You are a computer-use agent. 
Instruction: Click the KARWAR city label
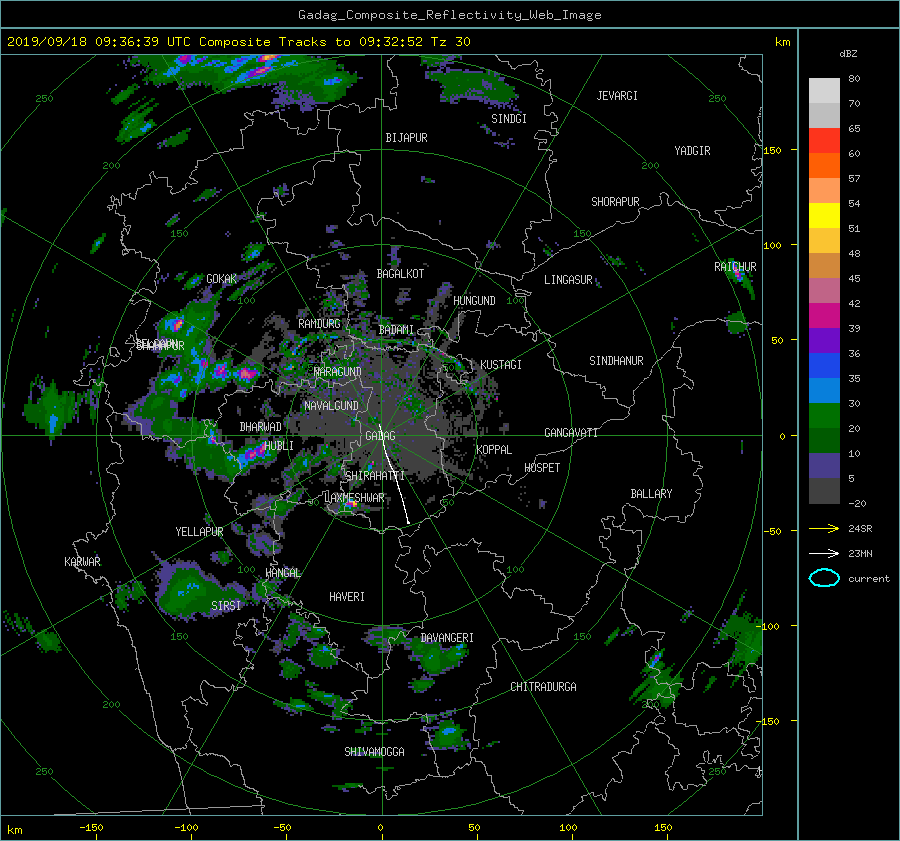[82, 561]
